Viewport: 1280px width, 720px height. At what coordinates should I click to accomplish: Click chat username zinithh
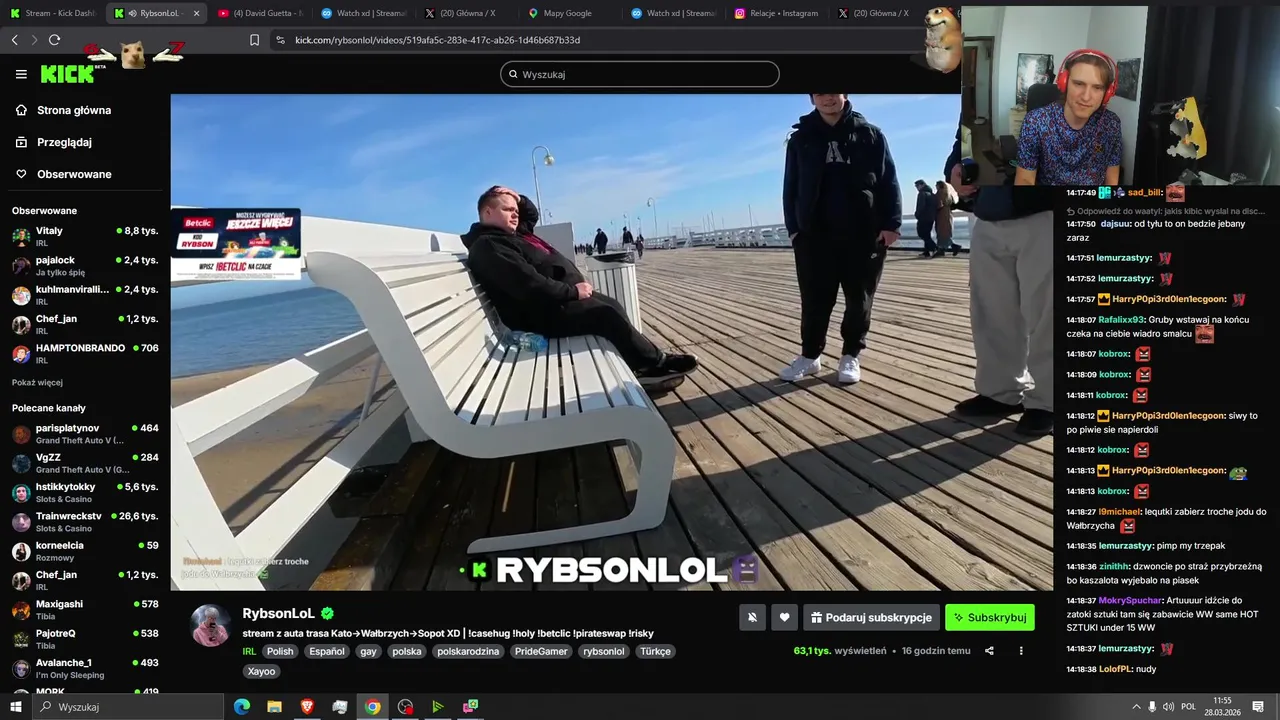[1114, 566]
